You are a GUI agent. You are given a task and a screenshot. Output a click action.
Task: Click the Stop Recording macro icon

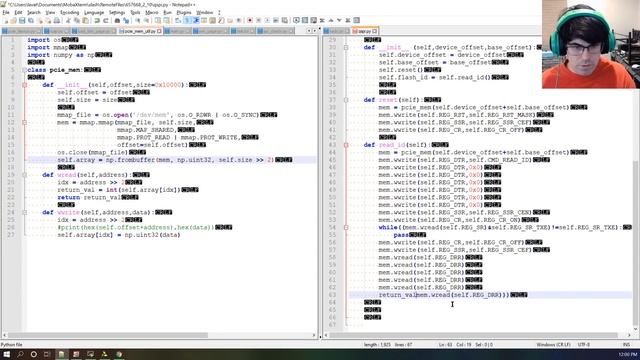pos(259,20)
